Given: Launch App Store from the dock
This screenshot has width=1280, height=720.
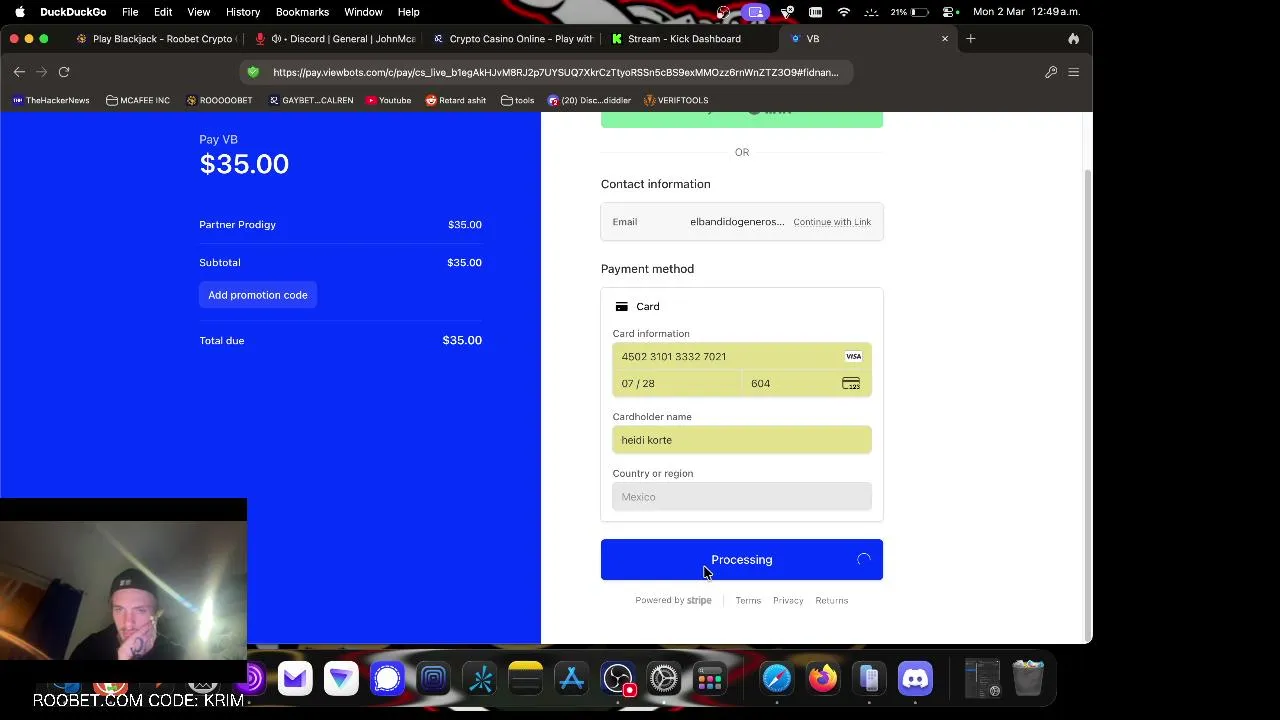Looking at the screenshot, I should tap(572, 679).
